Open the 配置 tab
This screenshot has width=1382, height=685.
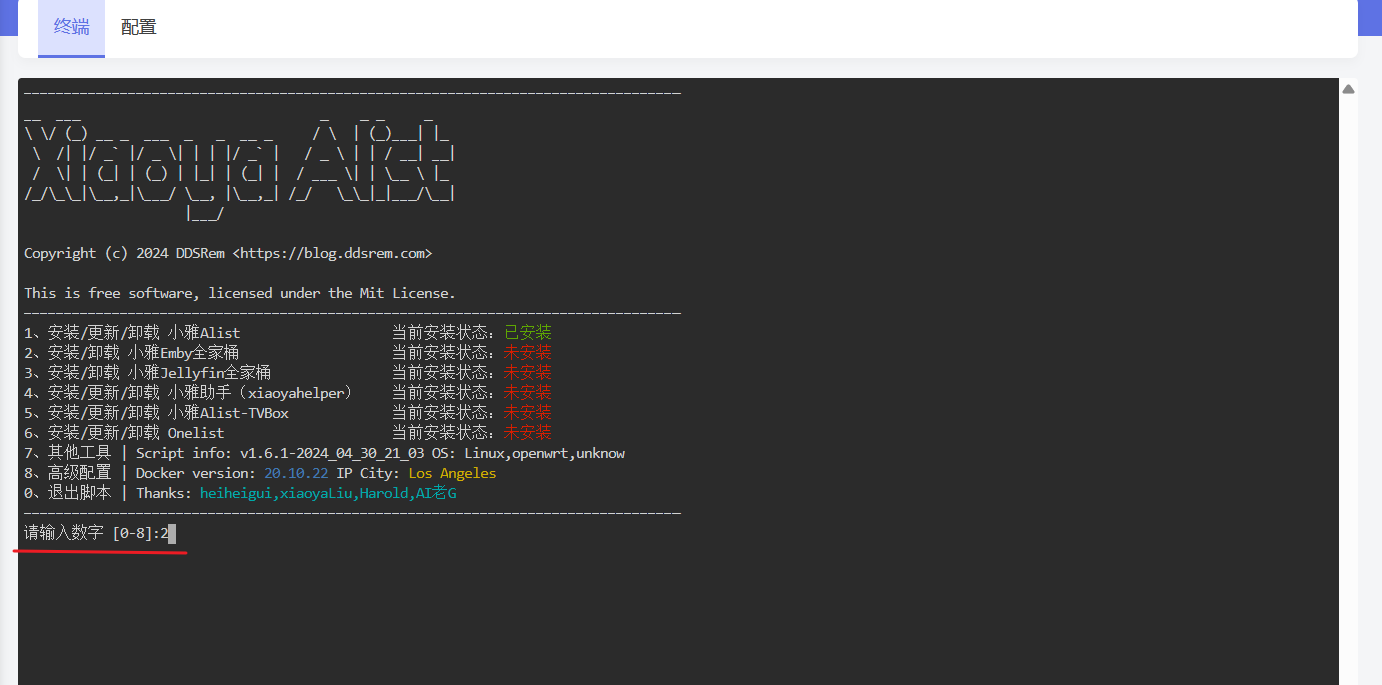coord(139,28)
